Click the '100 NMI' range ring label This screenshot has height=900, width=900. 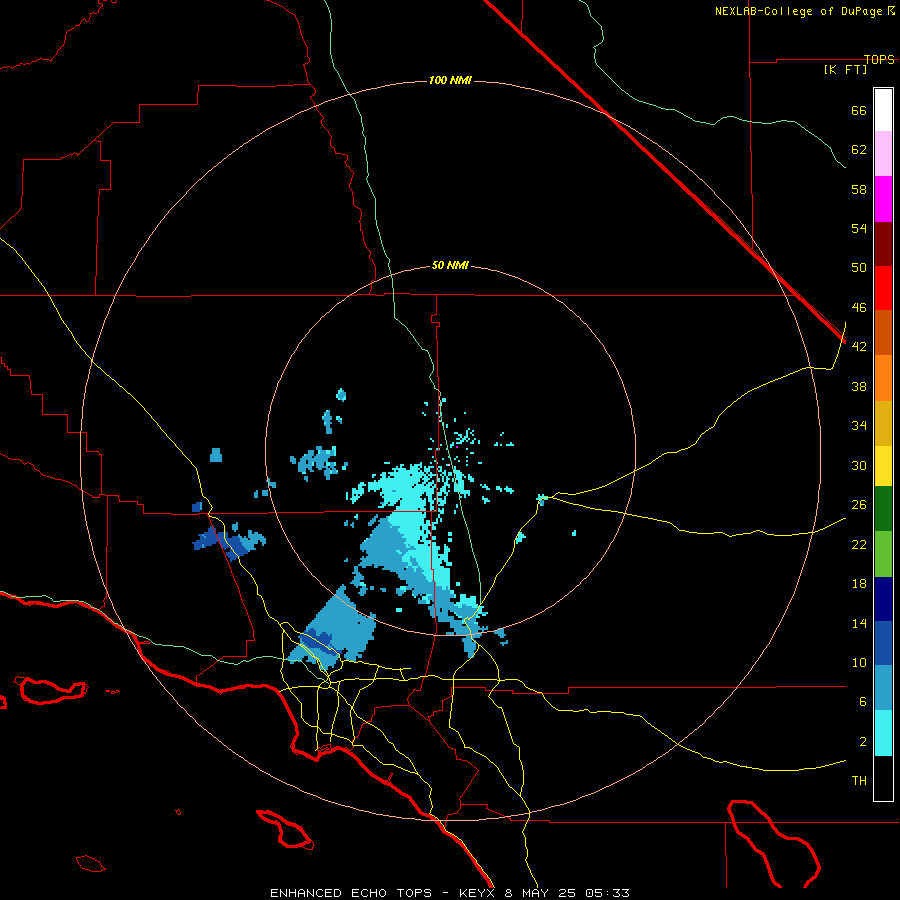(450, 80)
